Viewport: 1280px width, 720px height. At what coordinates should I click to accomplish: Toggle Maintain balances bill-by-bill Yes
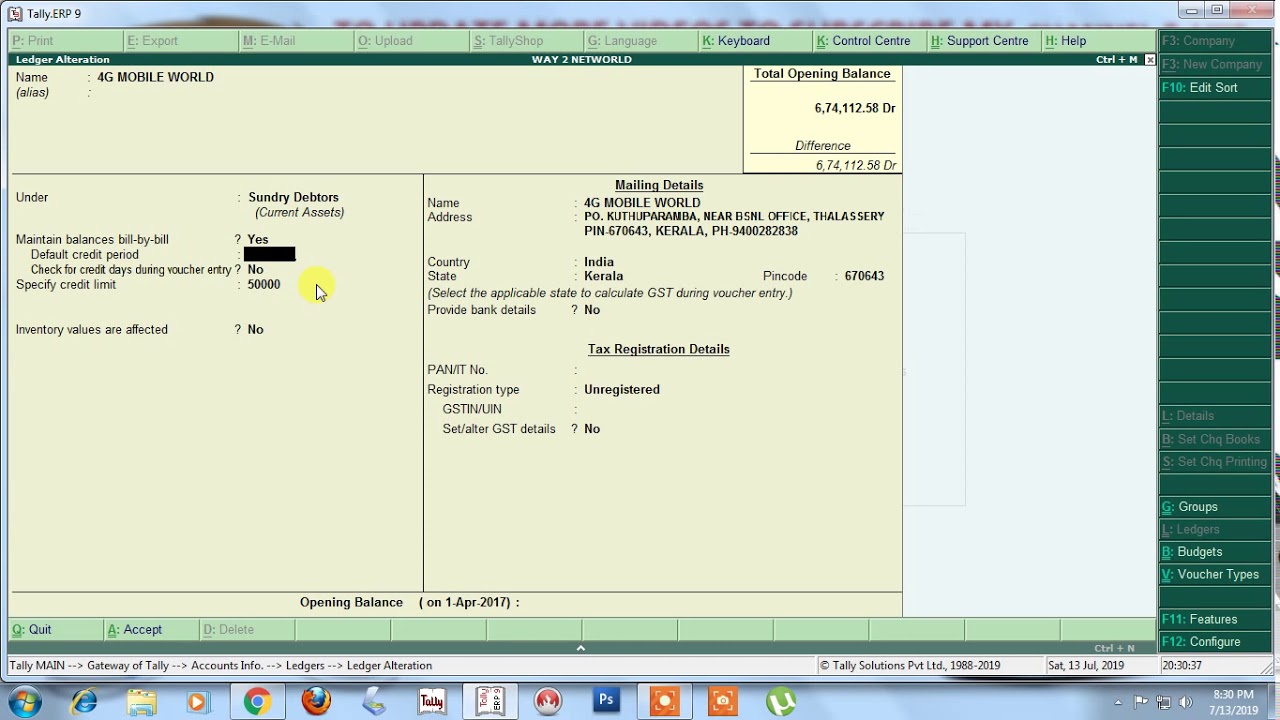tap(258, 240)
